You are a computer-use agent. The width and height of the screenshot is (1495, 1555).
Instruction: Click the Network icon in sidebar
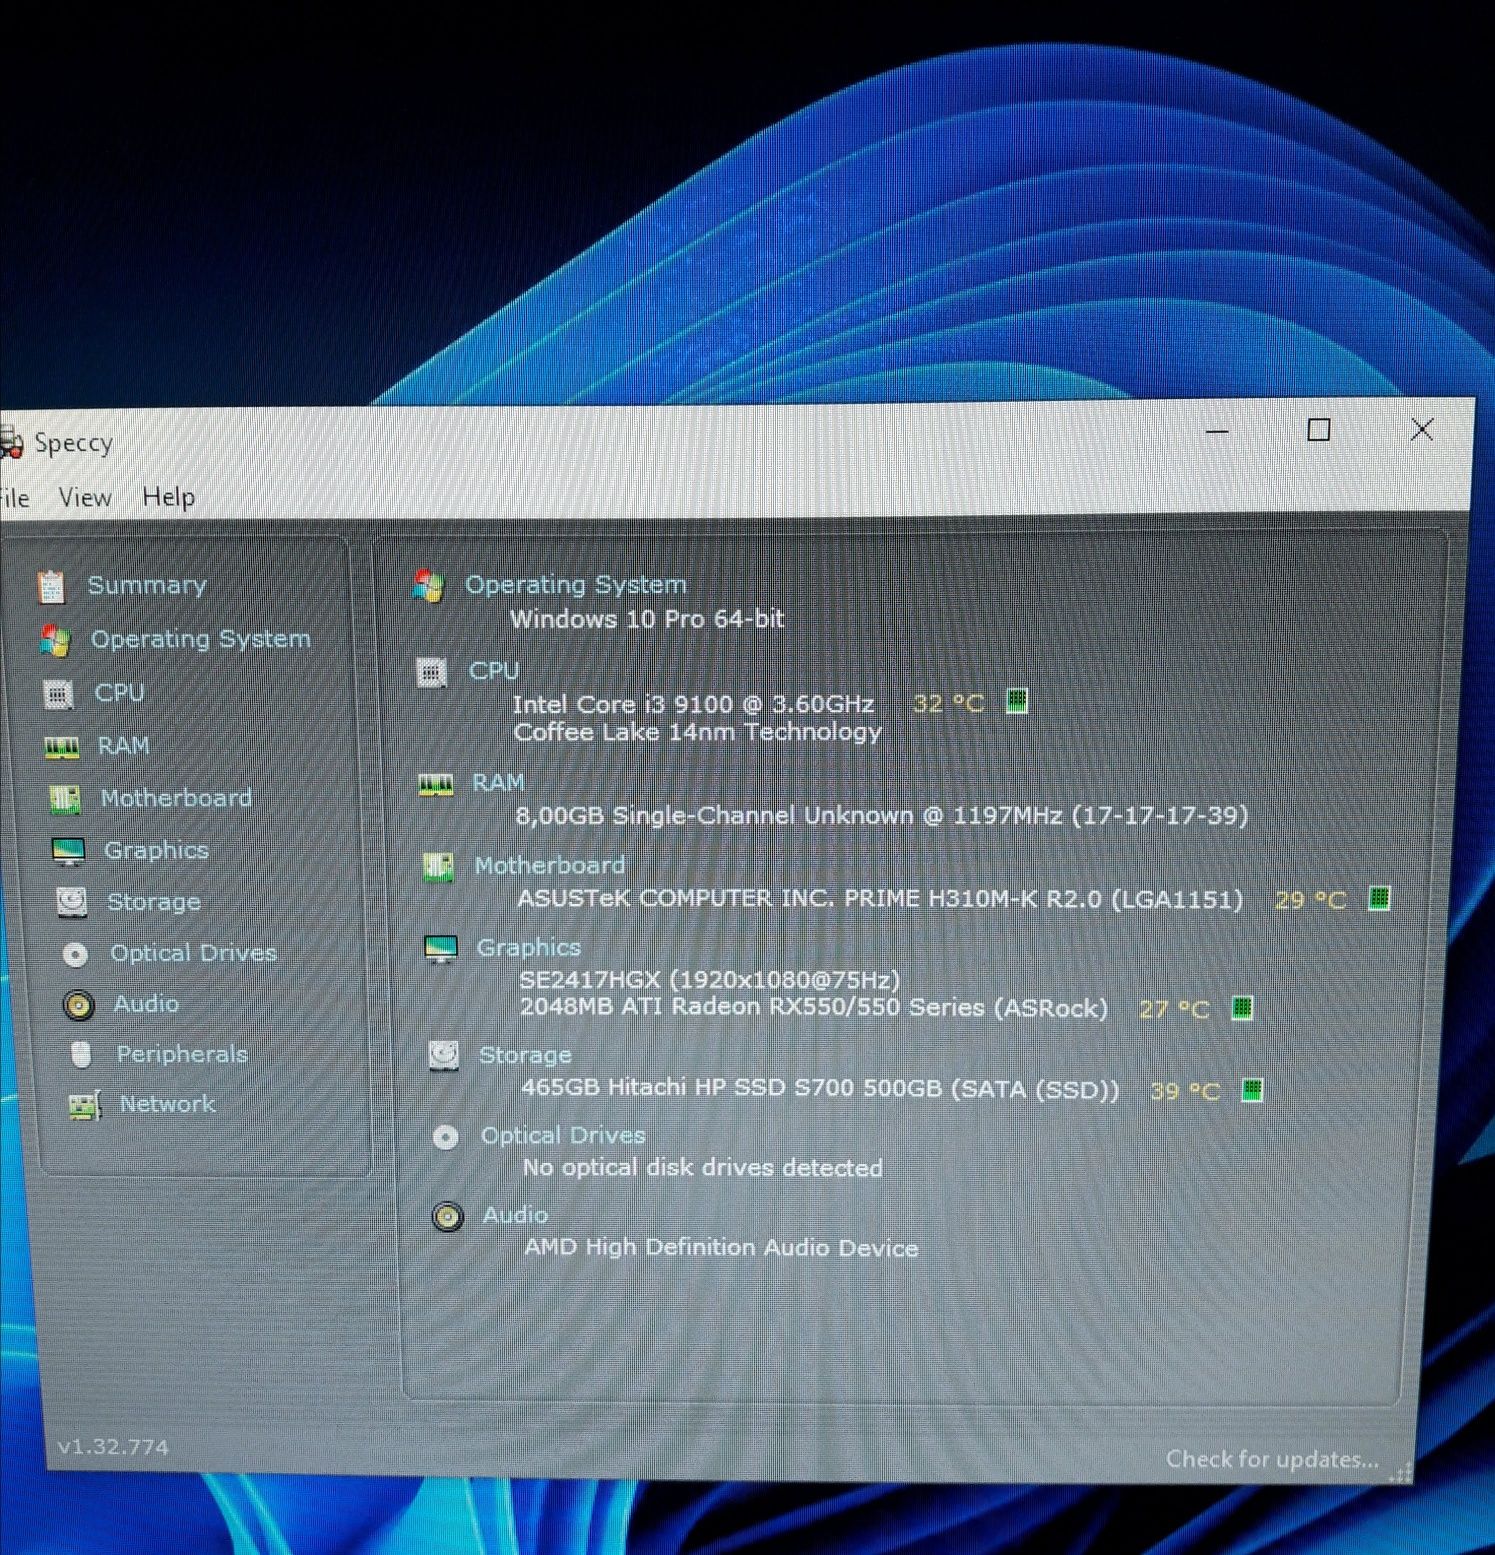(x=85, y=1105)
